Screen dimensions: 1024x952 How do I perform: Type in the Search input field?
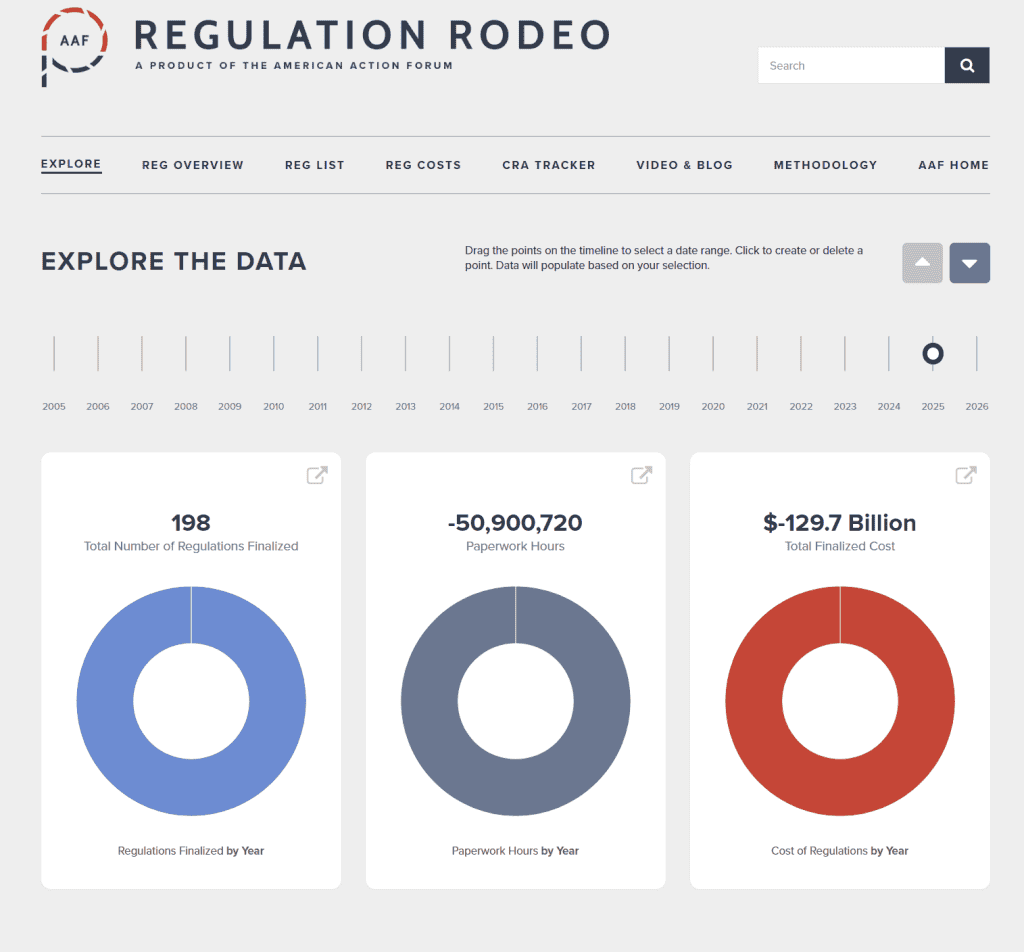pos(850,66)
